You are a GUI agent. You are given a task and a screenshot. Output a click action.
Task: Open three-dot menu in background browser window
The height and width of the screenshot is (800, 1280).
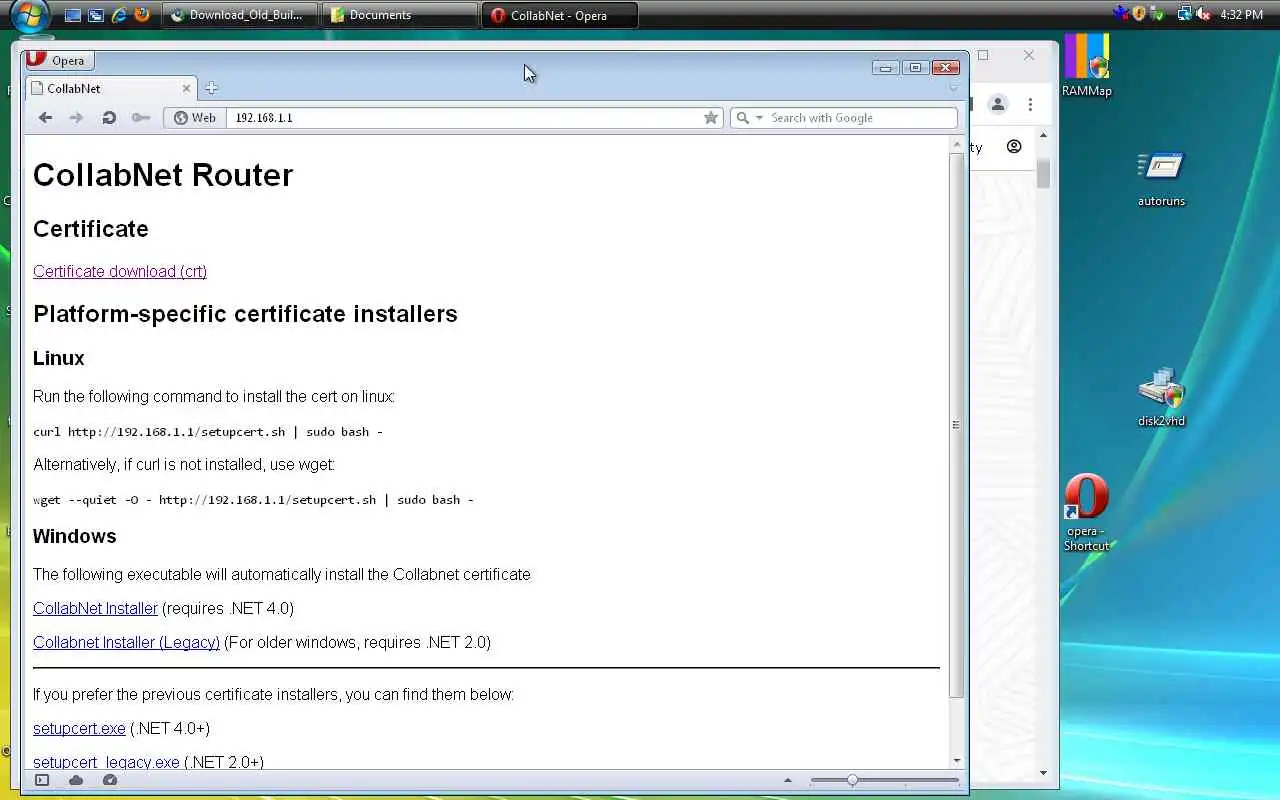point(1029,104)
